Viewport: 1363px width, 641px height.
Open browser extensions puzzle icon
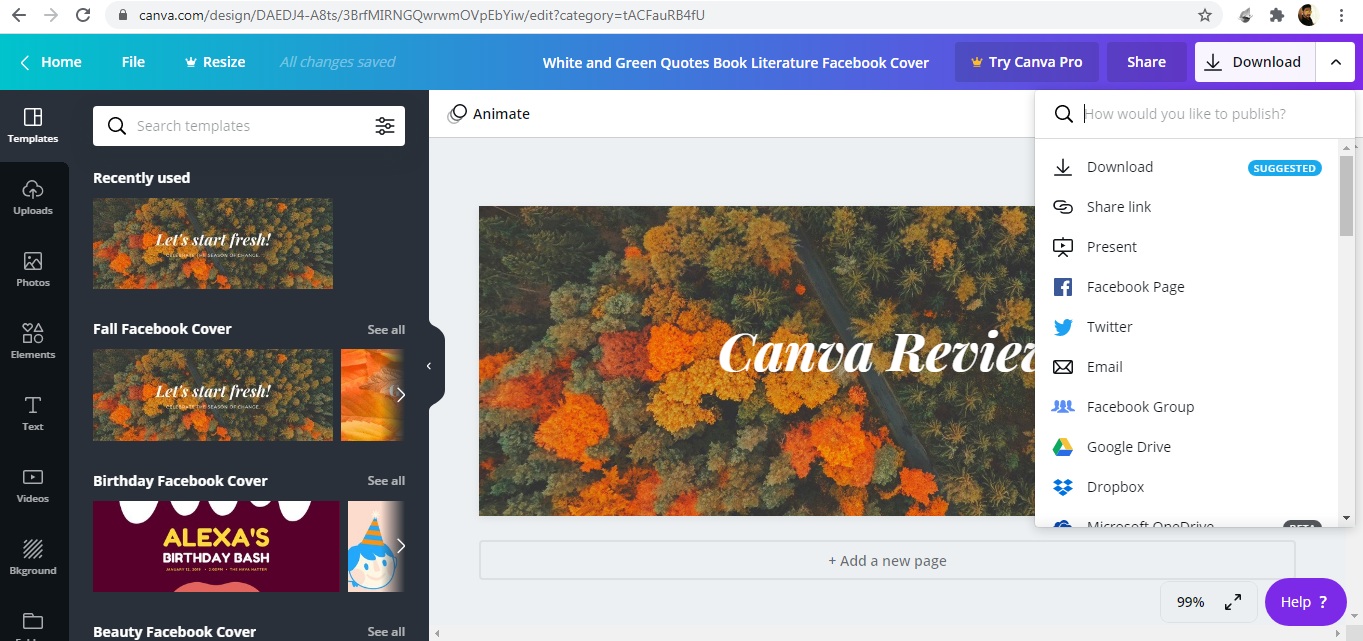point(1277,15)
